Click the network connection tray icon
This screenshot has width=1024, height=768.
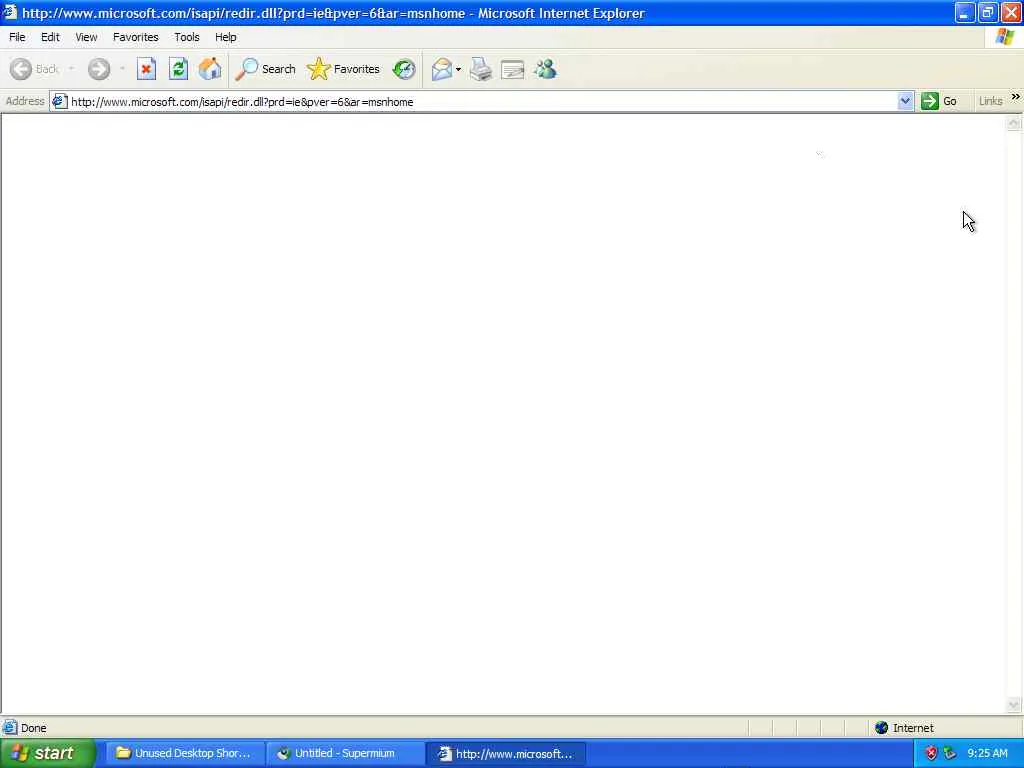tap(950, 754)
